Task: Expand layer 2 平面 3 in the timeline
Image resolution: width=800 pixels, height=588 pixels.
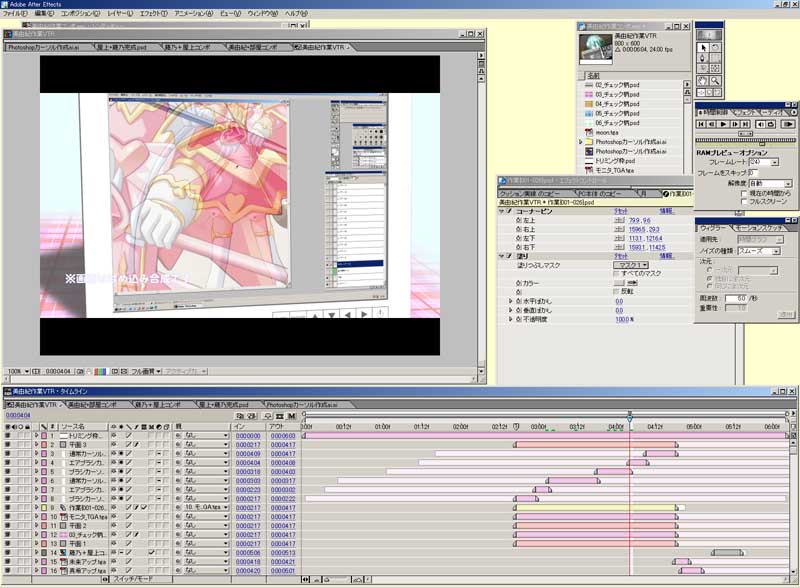Action: pos(37,445)
